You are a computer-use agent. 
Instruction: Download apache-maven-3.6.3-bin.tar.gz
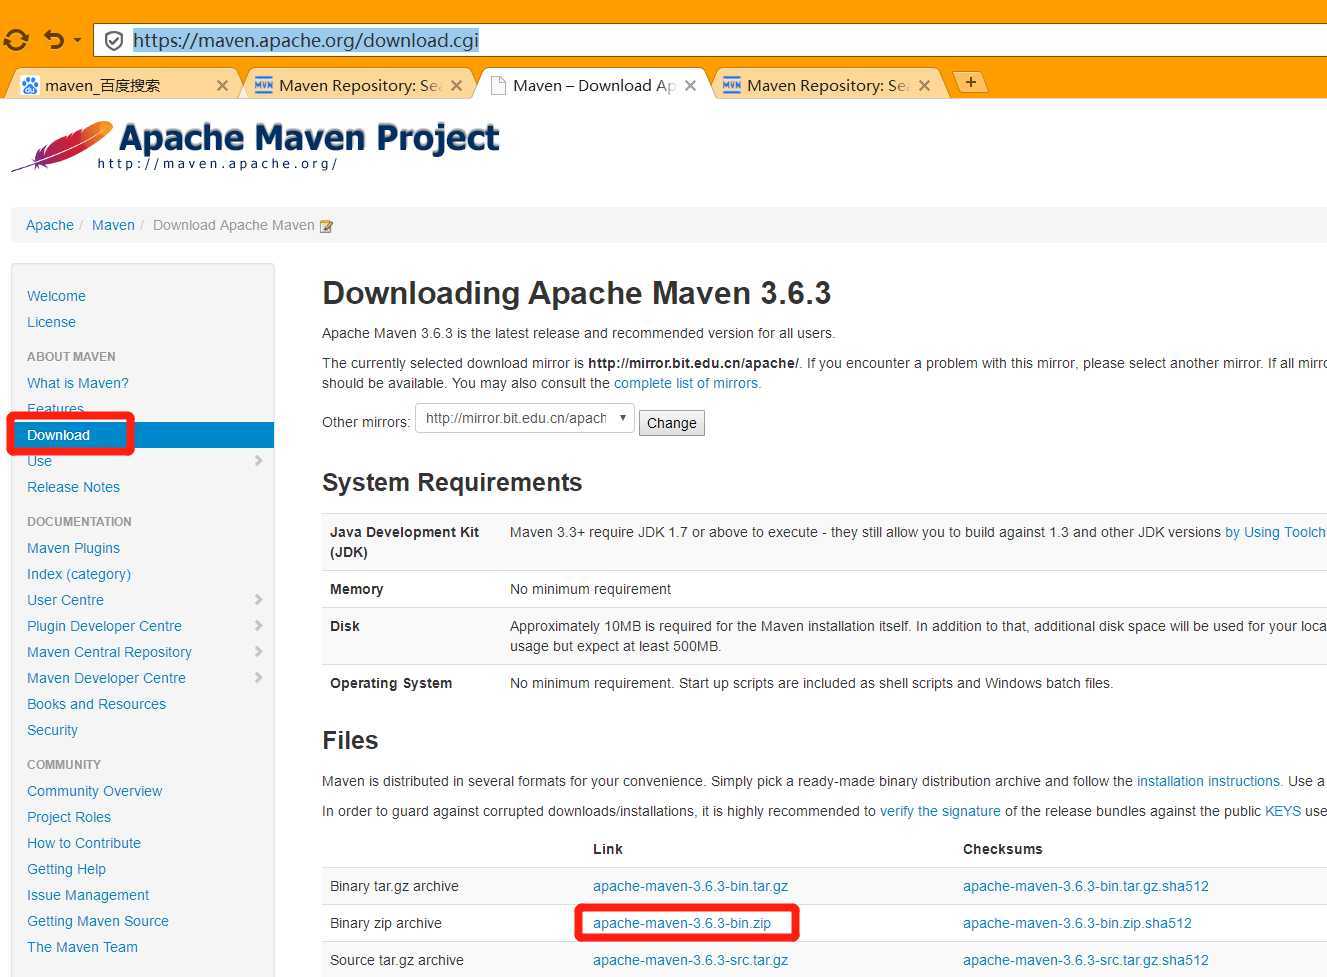690,886
